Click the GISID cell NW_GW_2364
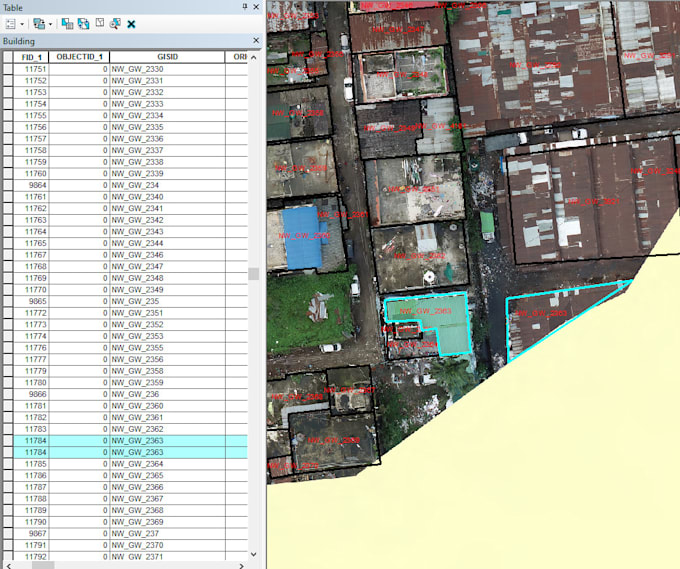This screenshot has width=680, height=569. [167, 464]
